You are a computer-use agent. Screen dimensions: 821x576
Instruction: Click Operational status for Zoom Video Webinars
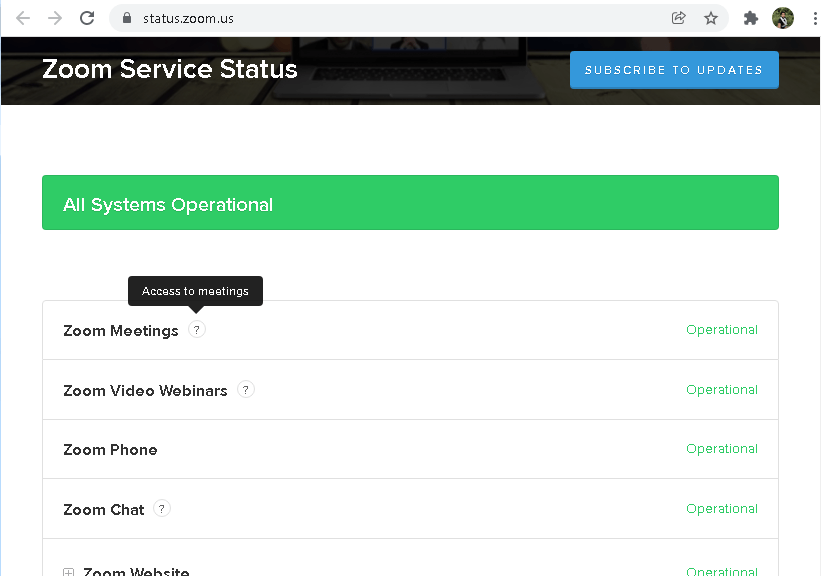pos(722,390)
